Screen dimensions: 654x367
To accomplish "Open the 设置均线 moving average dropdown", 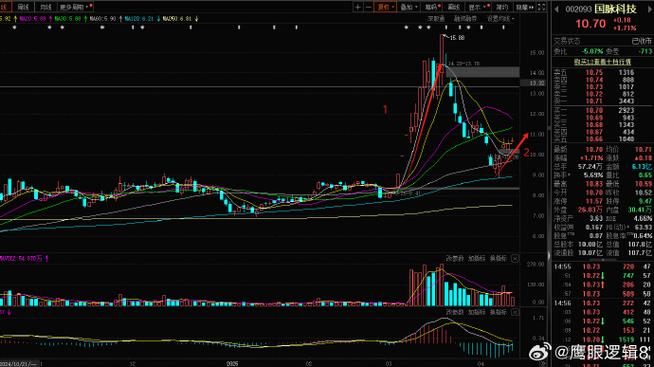I will [501, 19].
